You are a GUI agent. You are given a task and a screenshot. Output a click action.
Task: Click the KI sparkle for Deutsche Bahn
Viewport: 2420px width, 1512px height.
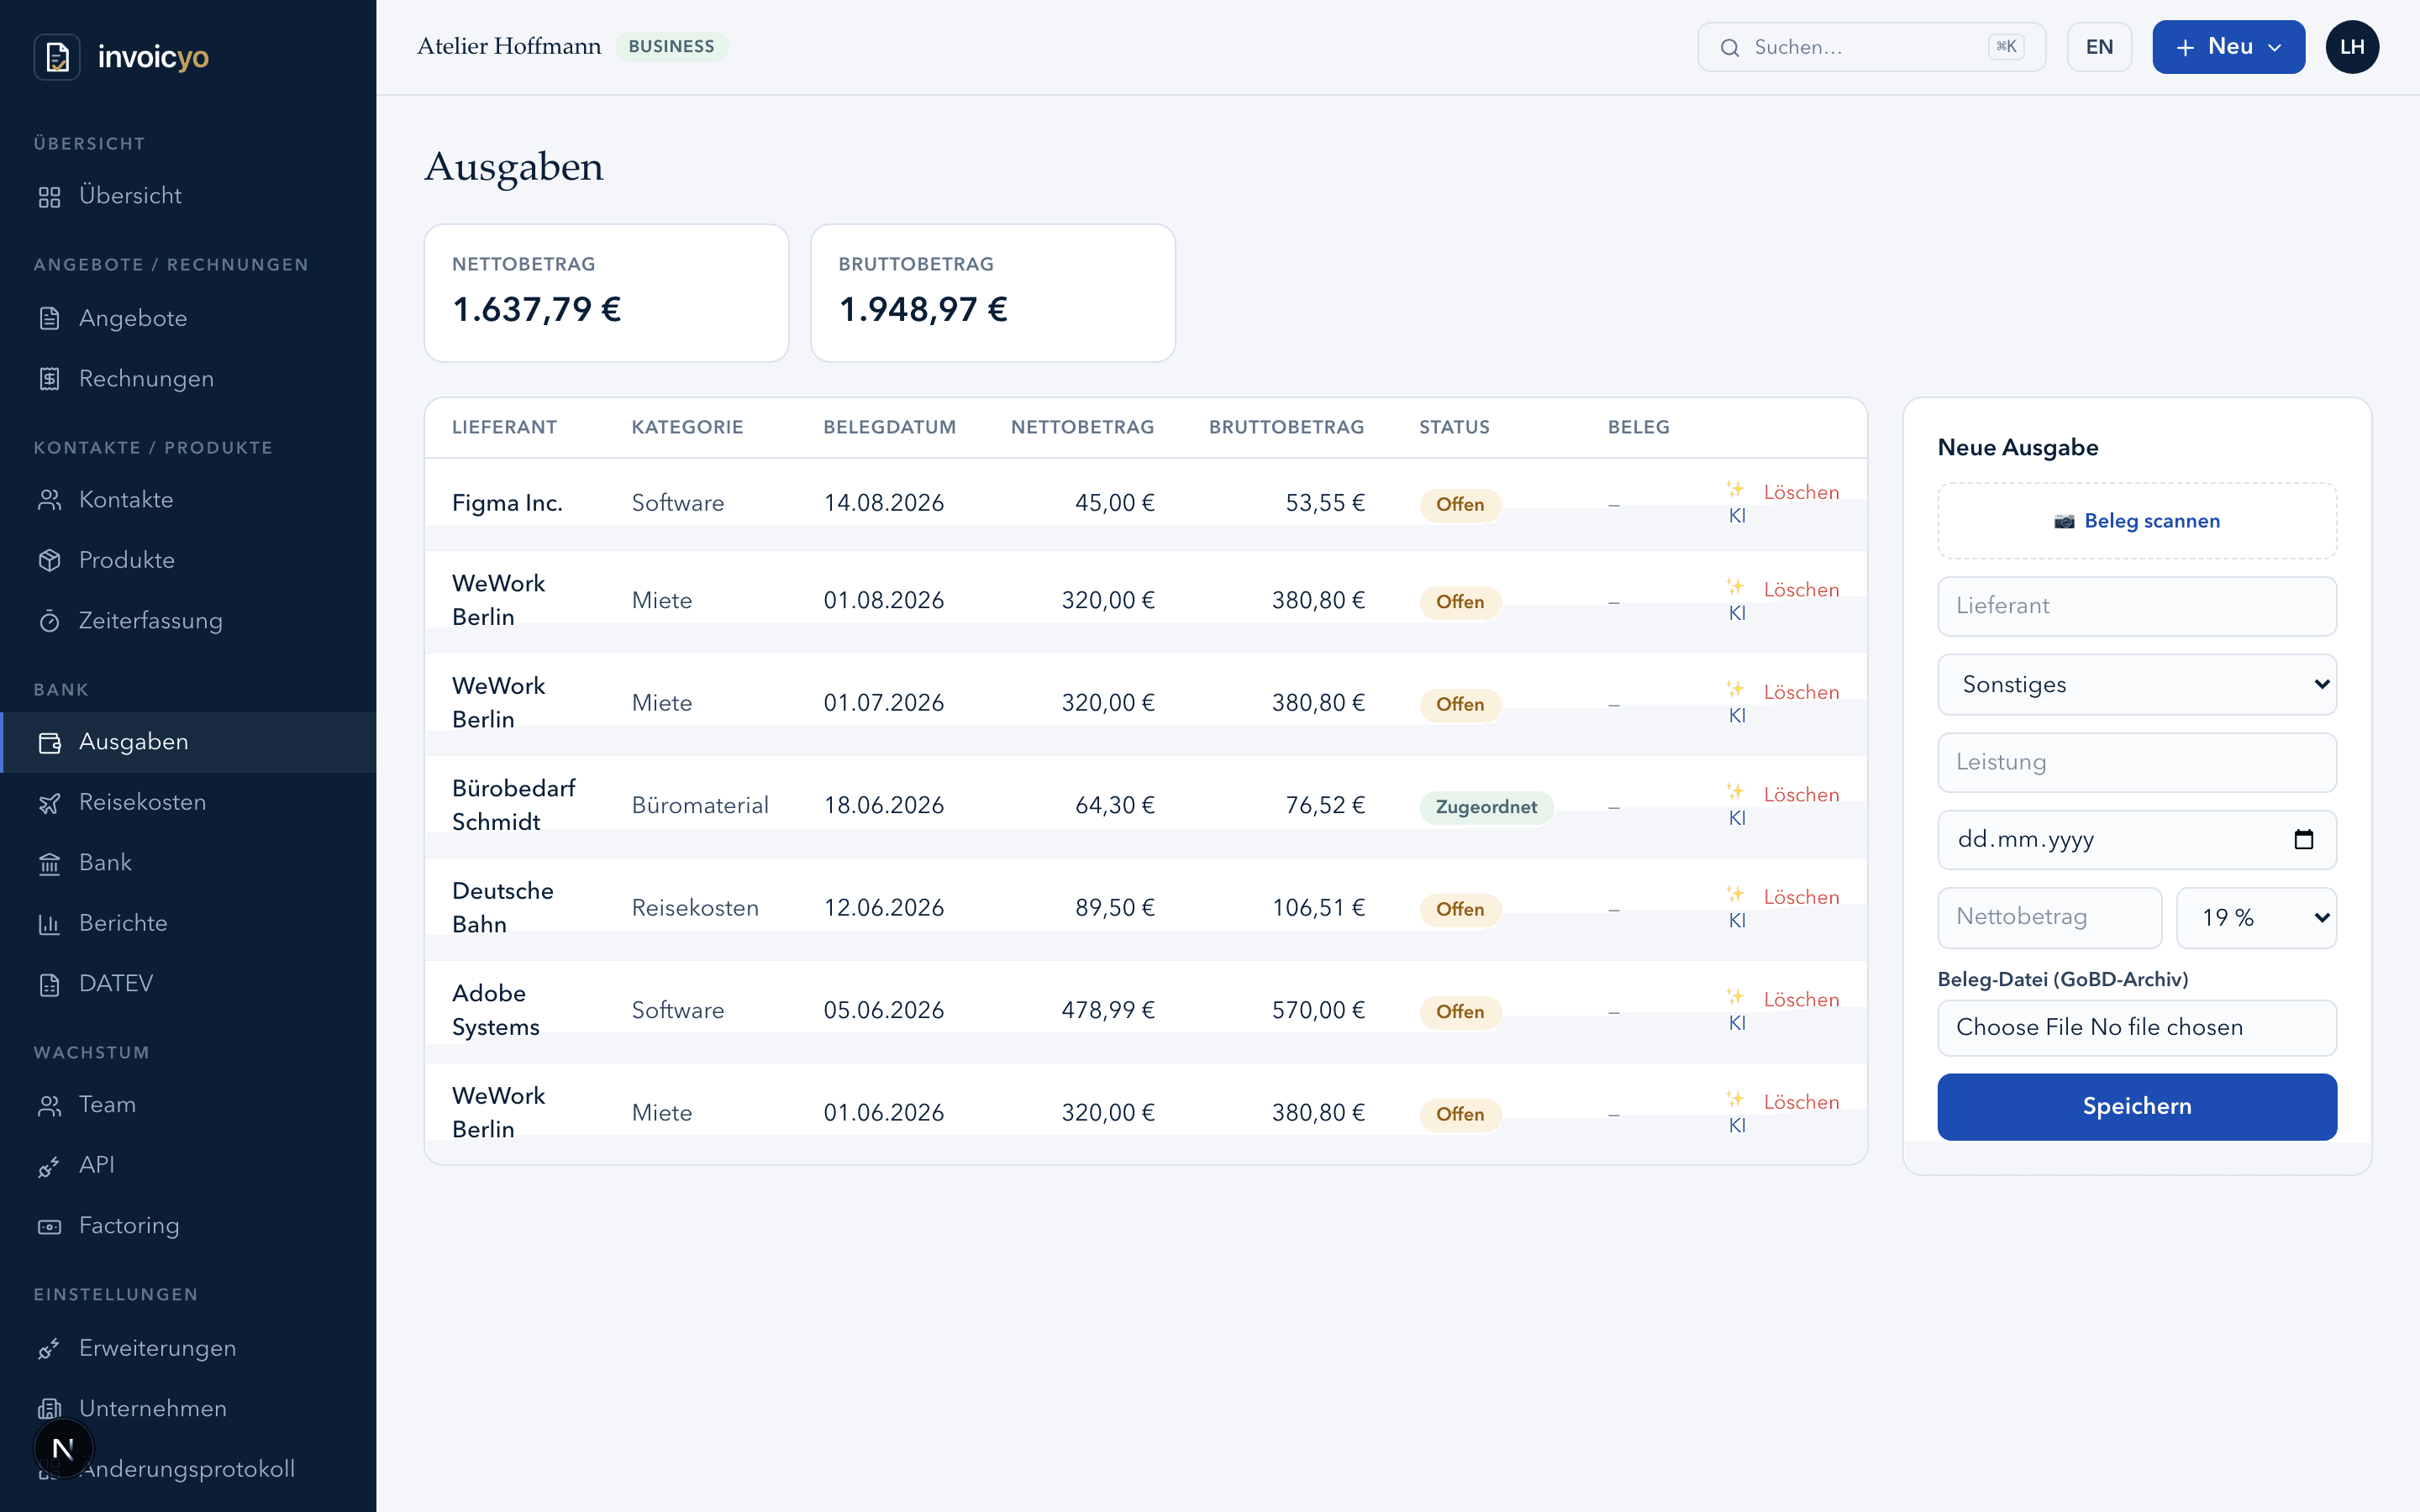[x=1736, y=894]
